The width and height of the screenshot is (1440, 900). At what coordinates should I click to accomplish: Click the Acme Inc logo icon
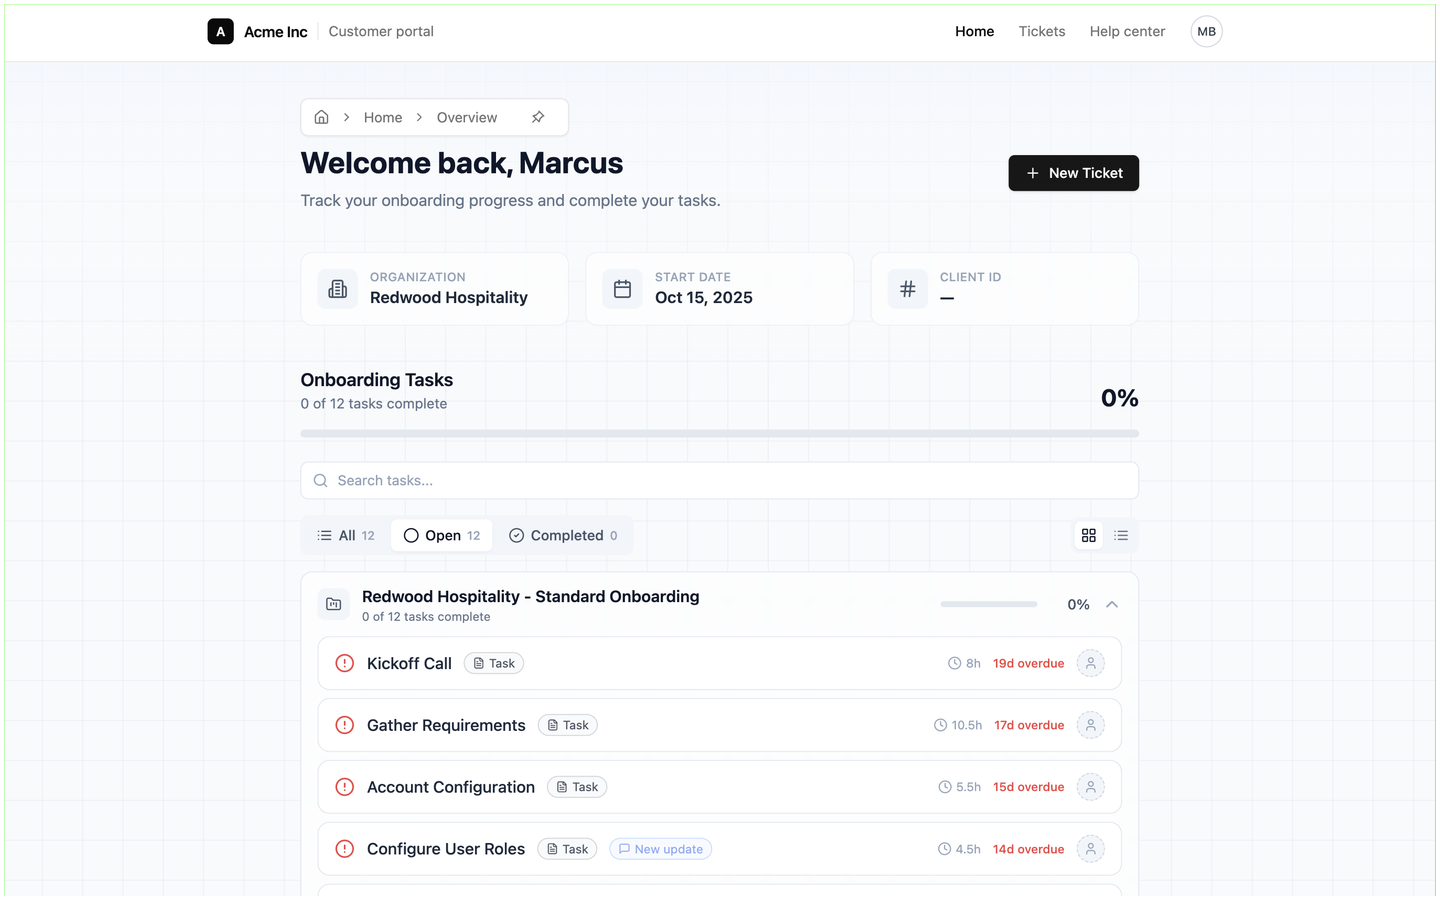click(220, 32)
